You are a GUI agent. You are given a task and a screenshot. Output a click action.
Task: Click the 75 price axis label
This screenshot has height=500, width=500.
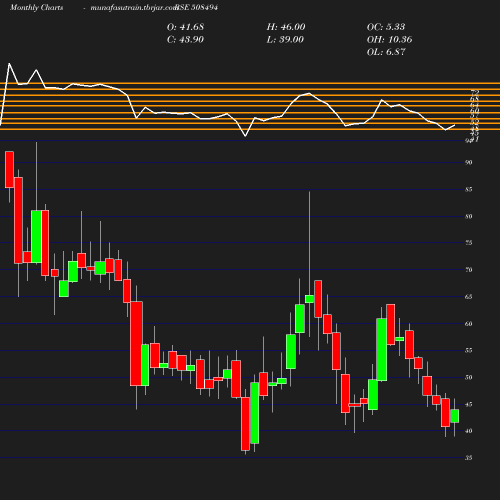click(x=469, y=243)
